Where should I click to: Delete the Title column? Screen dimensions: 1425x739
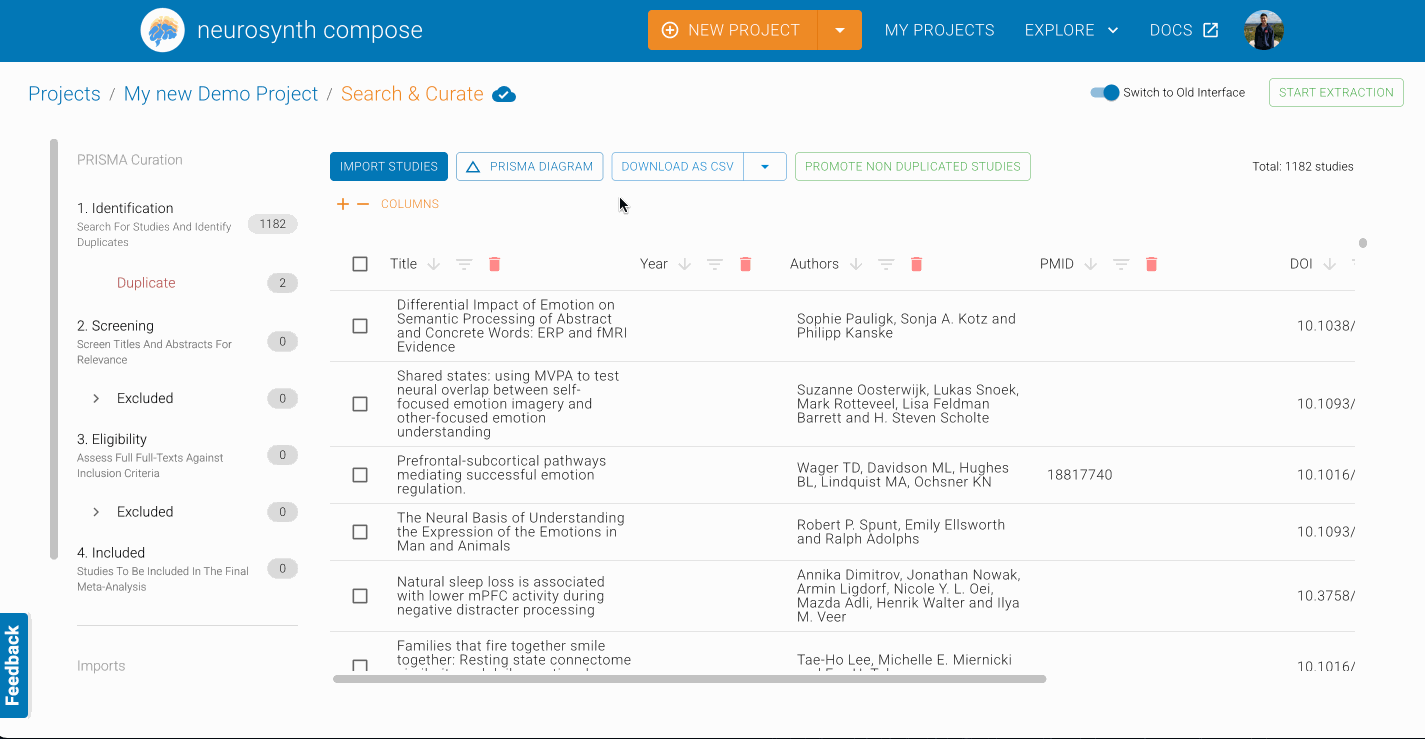pos(494,264)
